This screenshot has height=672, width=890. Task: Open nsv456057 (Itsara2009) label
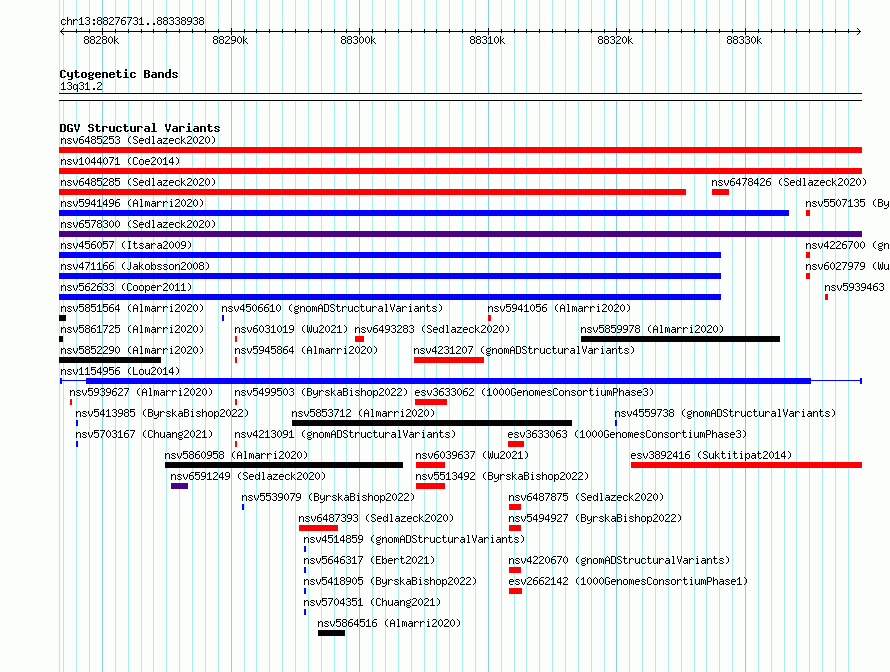(126, 245)
